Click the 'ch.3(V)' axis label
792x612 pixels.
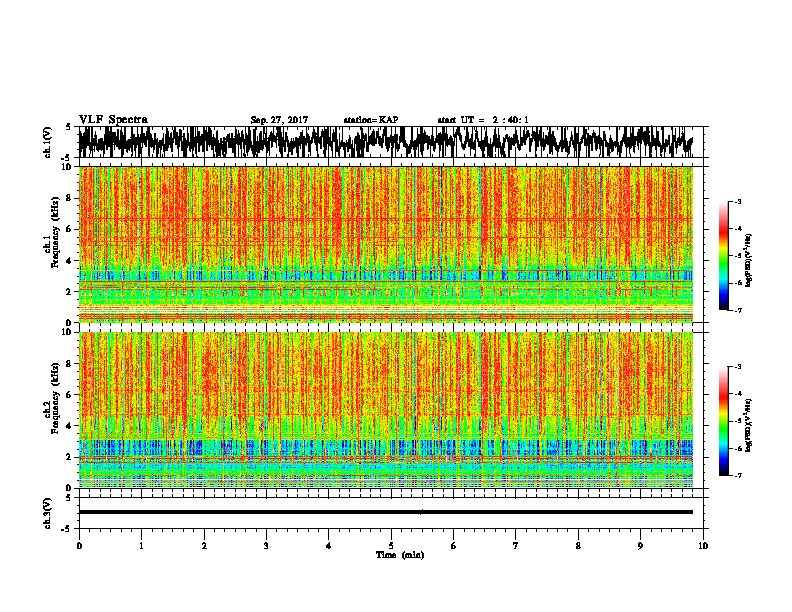pyautogui.click(x=47, y=513)
